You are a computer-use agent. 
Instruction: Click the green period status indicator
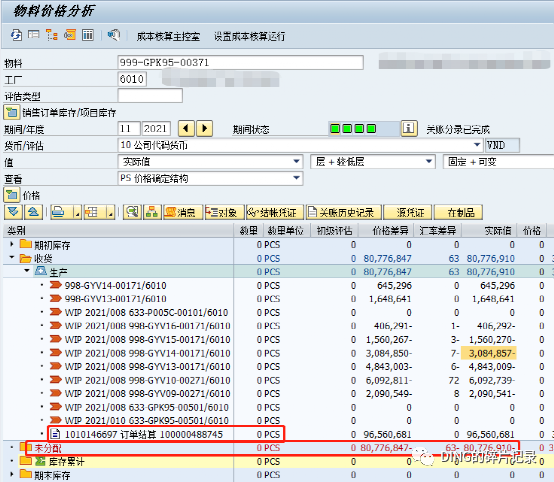coord(353,129)
